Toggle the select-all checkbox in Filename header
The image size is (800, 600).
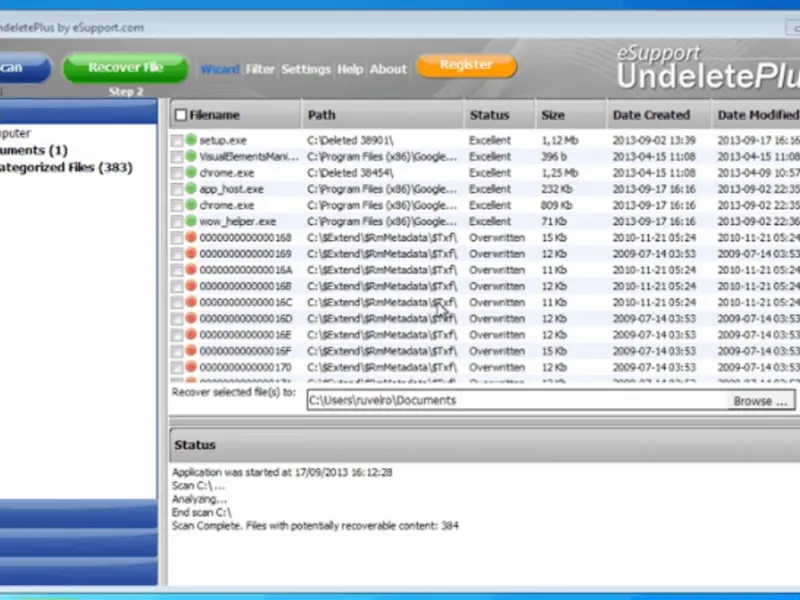(181, 115)
